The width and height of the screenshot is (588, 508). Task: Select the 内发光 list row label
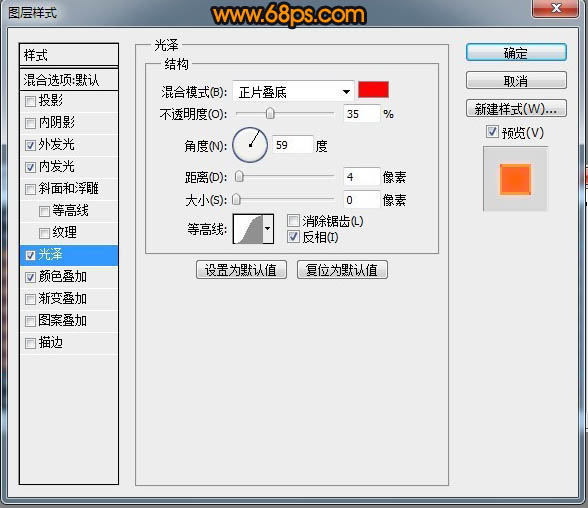[56, 166]
